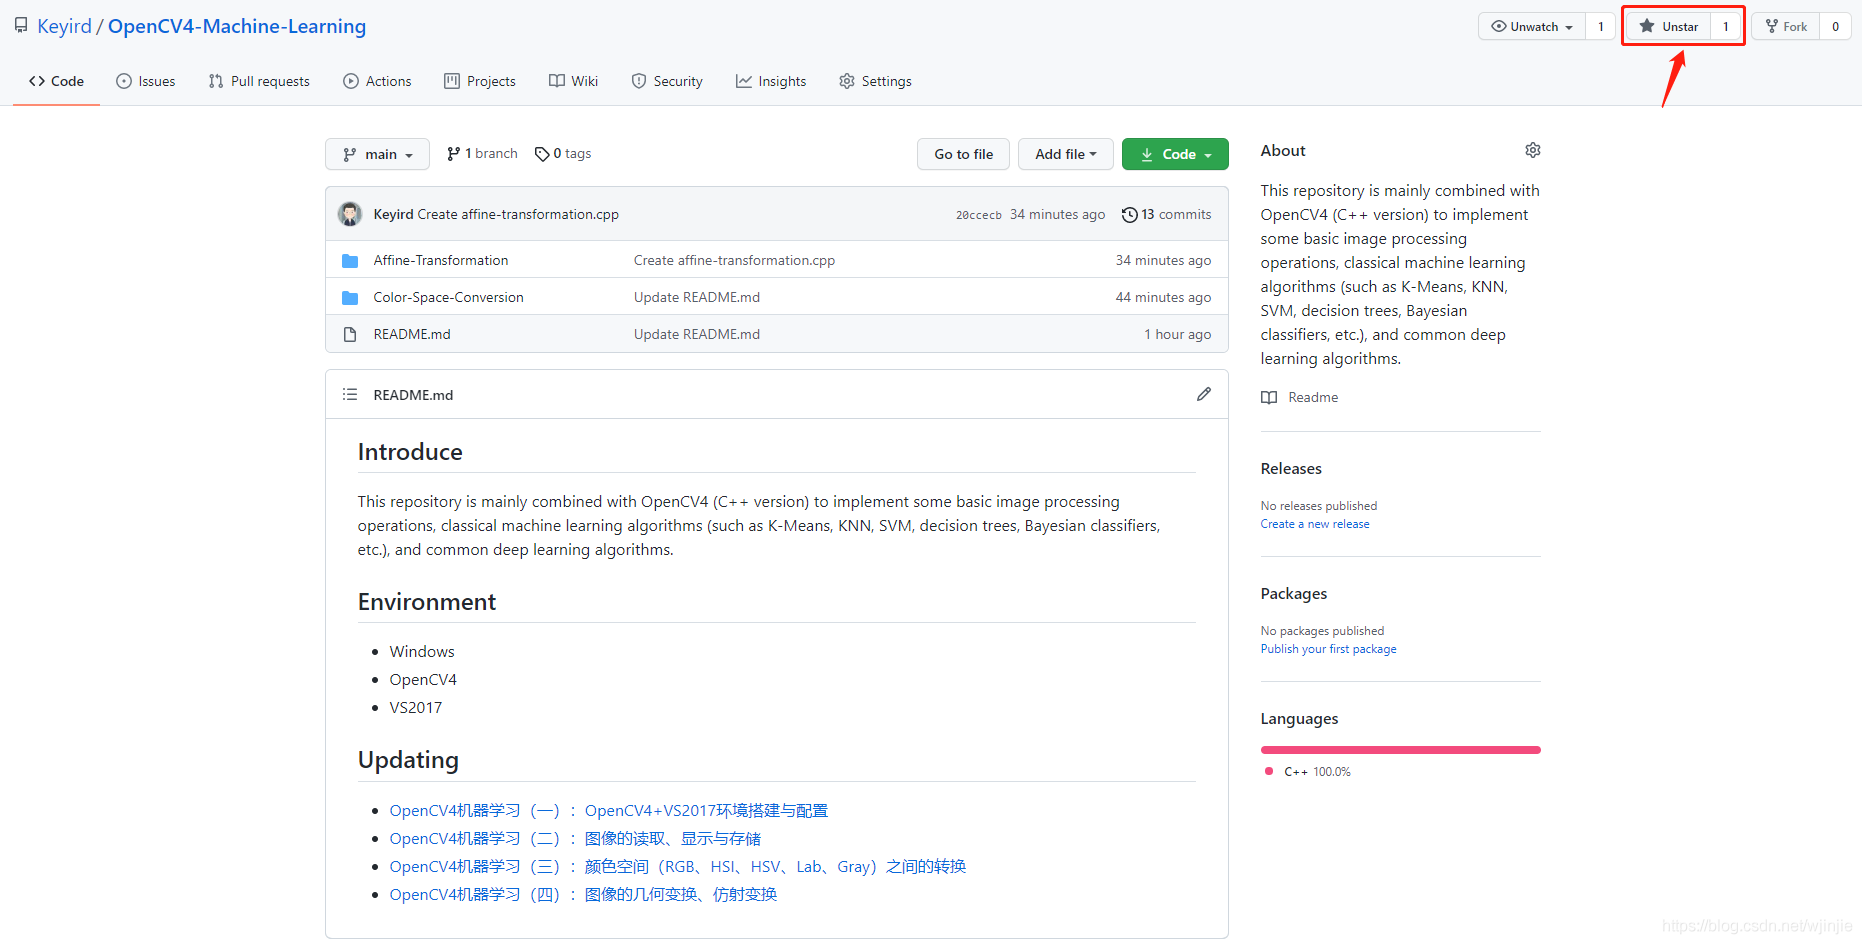1862x944 pixels.
Task: Fork this repository
Action: [1786, 27]
